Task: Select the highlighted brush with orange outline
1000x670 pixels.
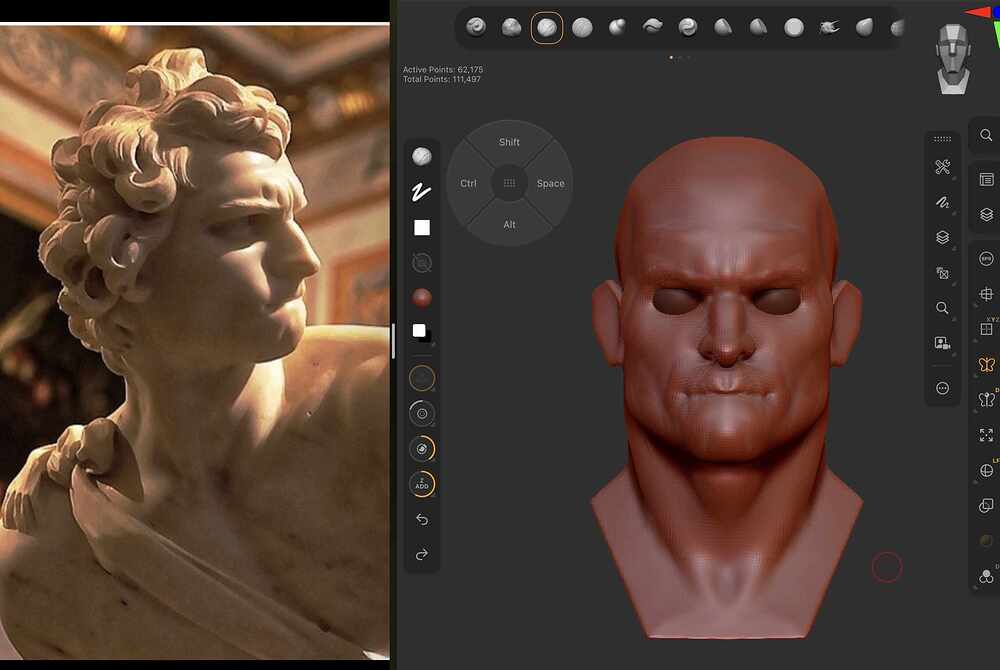Action: 547,27
